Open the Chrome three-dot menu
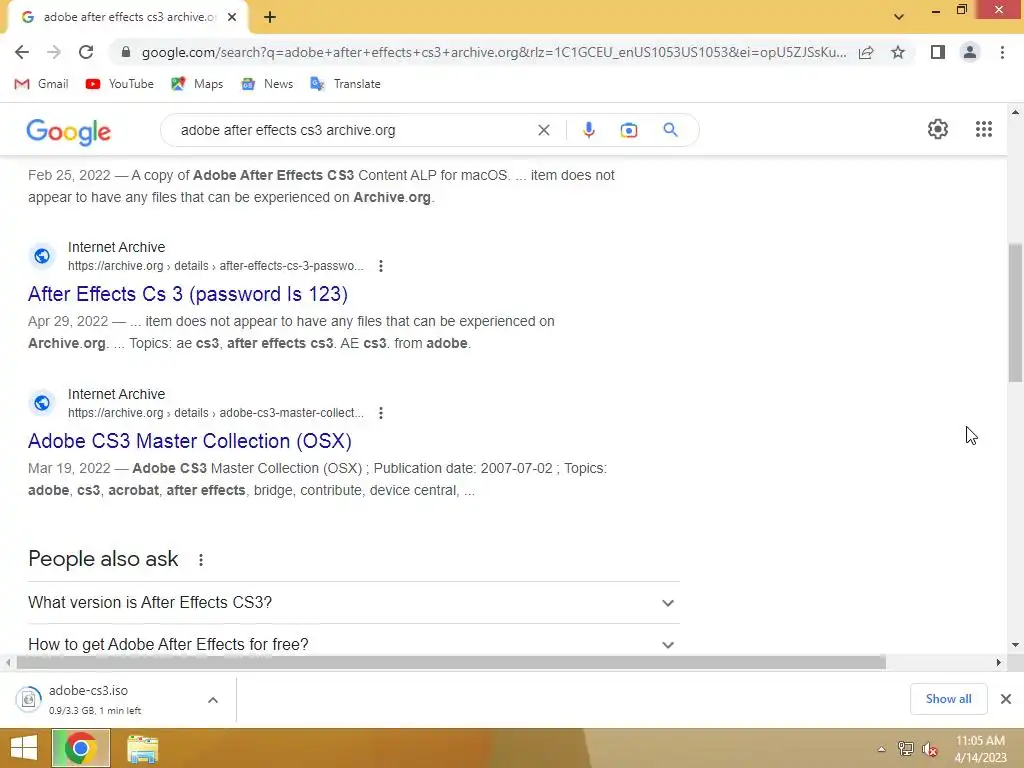This screenshot has height=768, width=1024. tap(1002, 52)
